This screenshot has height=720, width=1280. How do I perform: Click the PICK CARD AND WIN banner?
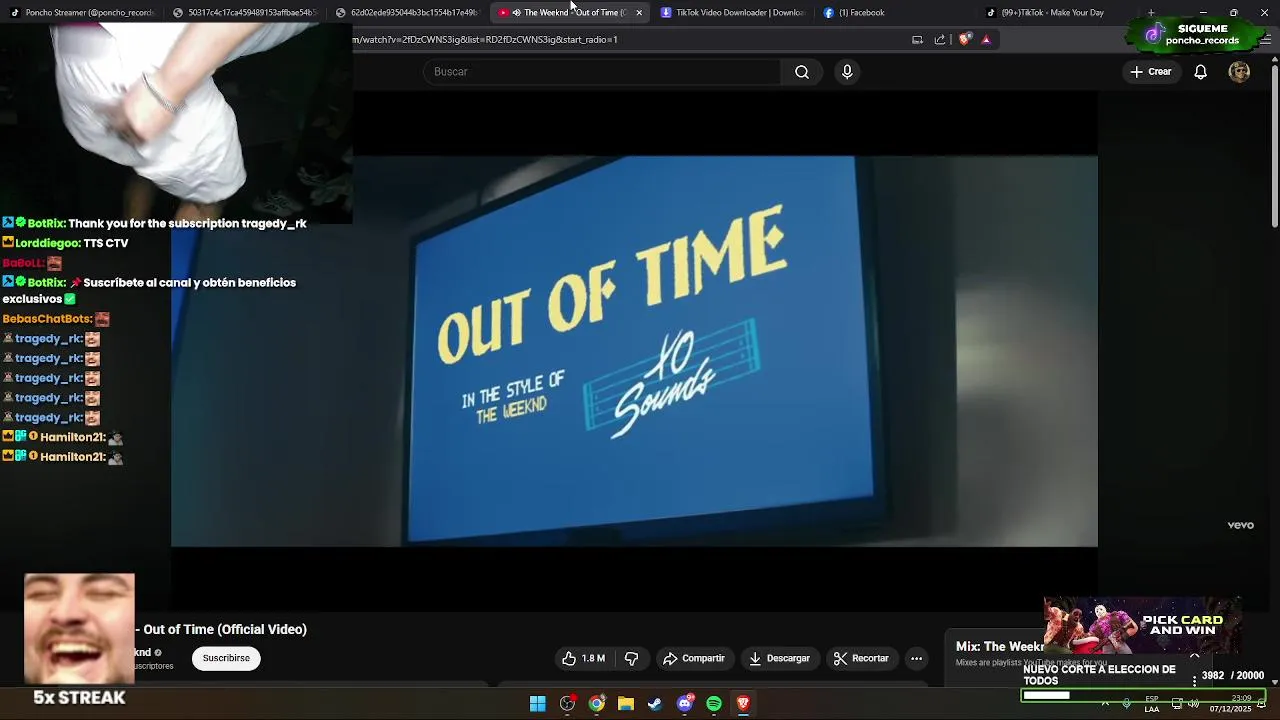pyautogui.click(x=1141, y=626)
